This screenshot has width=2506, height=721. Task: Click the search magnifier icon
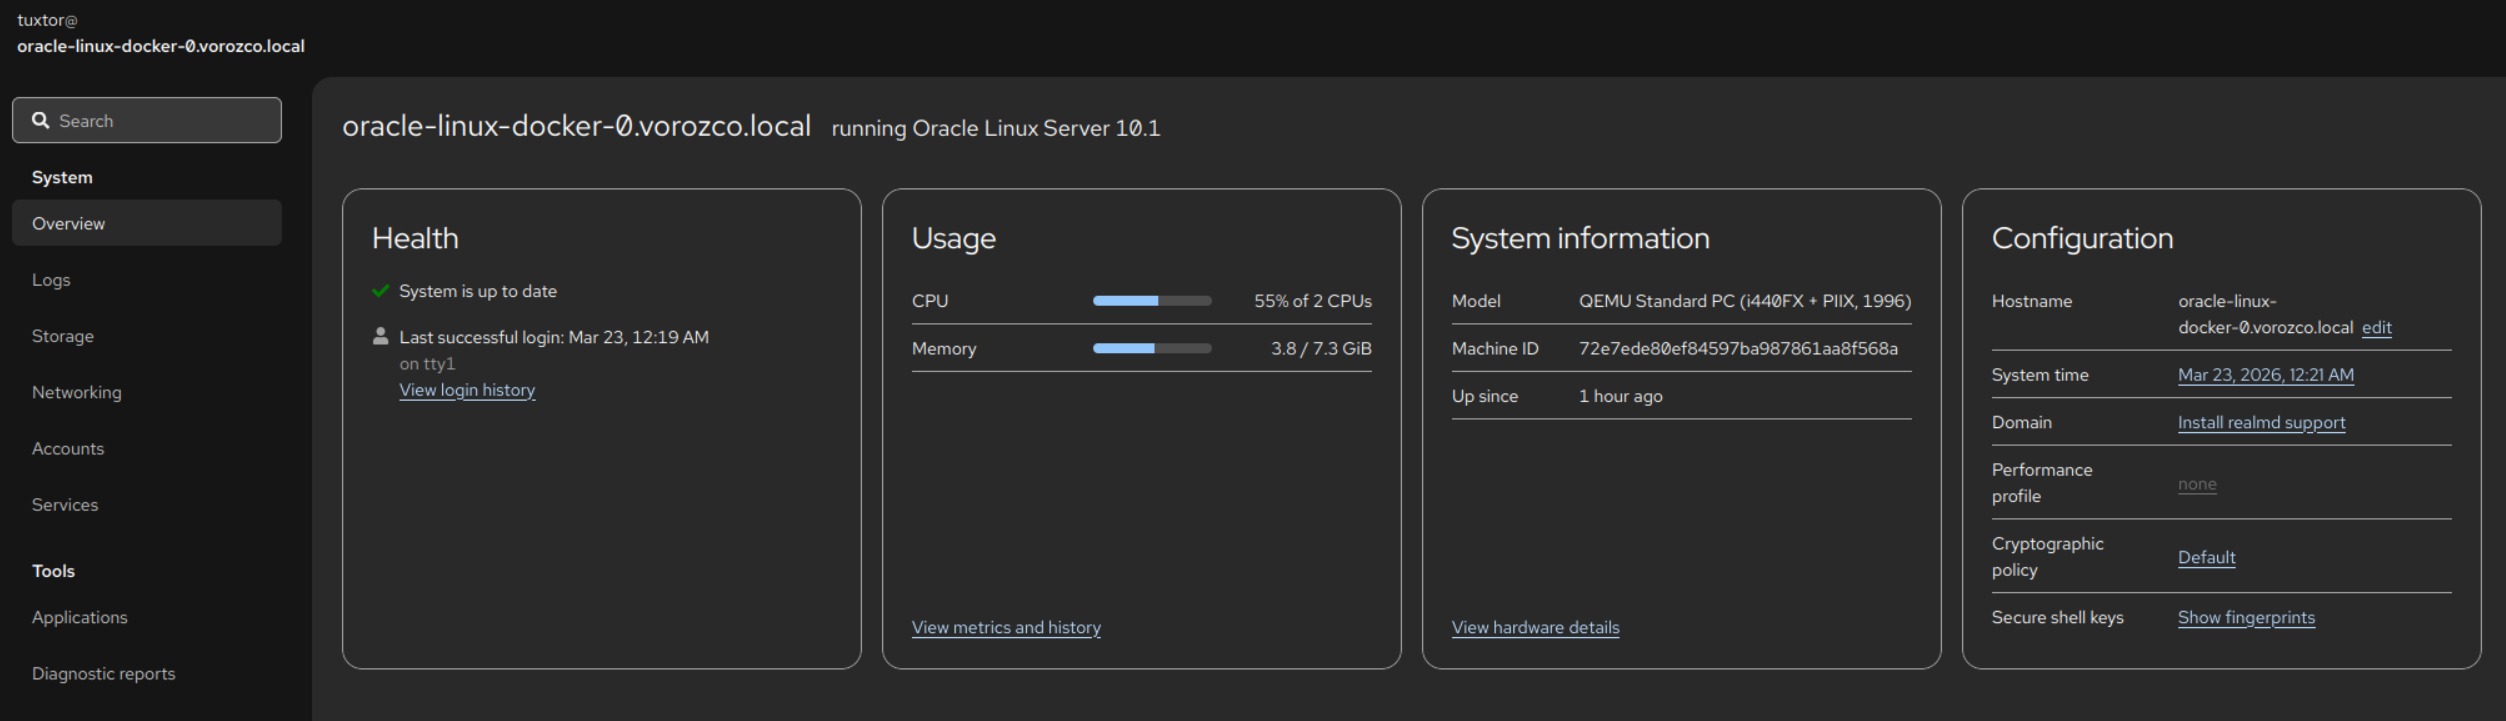(x=41, y=120)
